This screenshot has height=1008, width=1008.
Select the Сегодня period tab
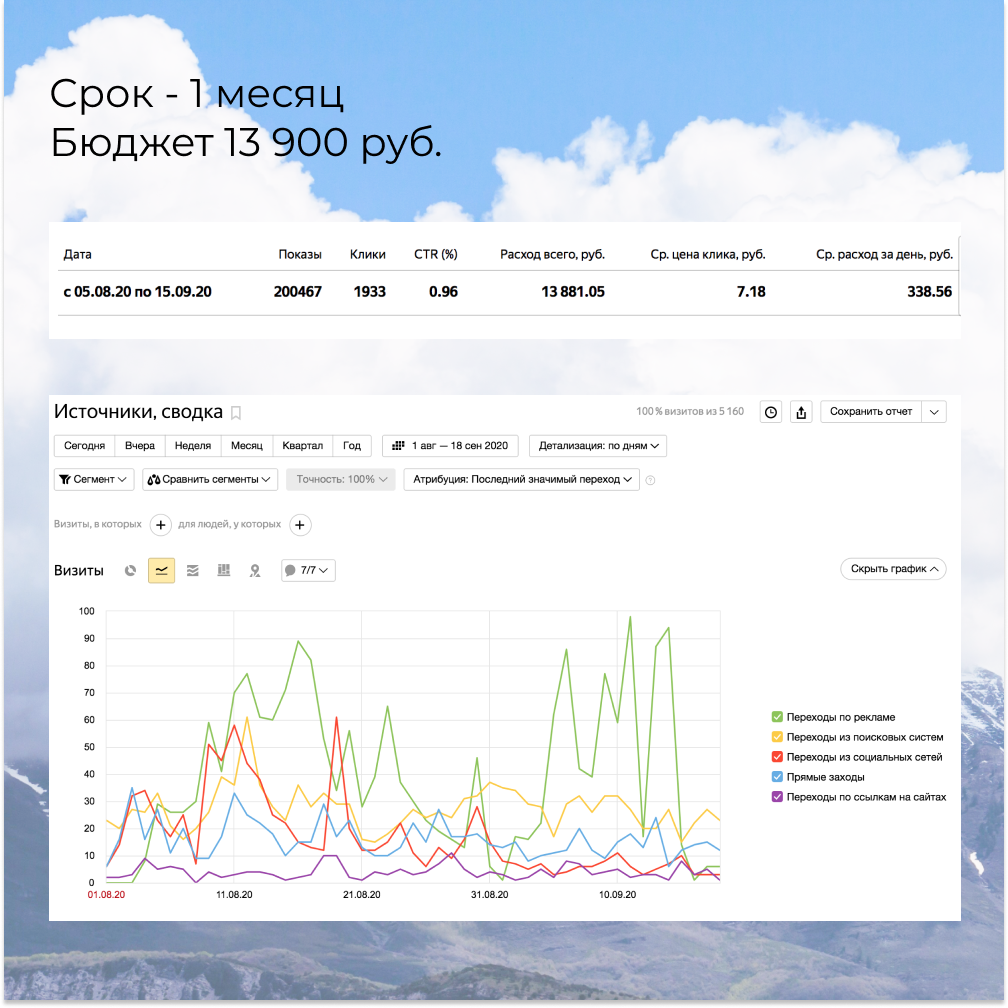pyautogui.click(x=84, y=446)
